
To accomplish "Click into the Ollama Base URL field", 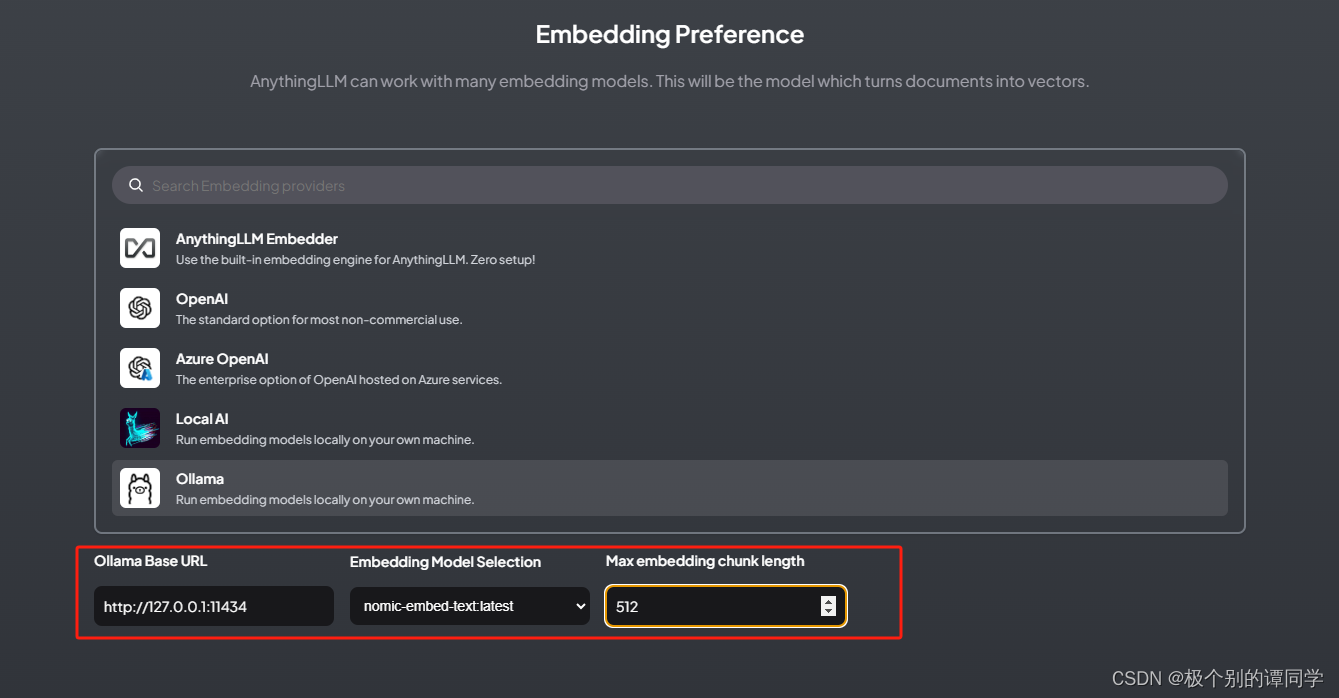I will (214, 606).
